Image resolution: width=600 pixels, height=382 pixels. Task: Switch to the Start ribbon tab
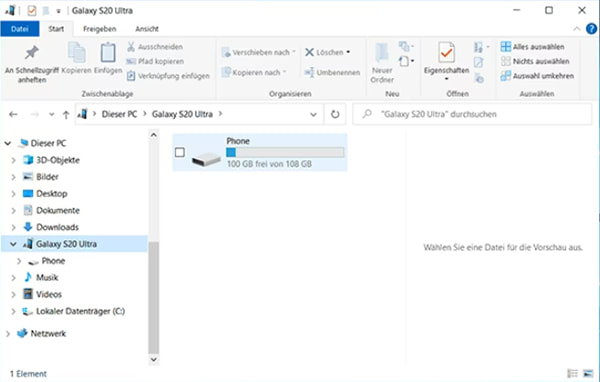pyautogui.click(x=56, y=29)
